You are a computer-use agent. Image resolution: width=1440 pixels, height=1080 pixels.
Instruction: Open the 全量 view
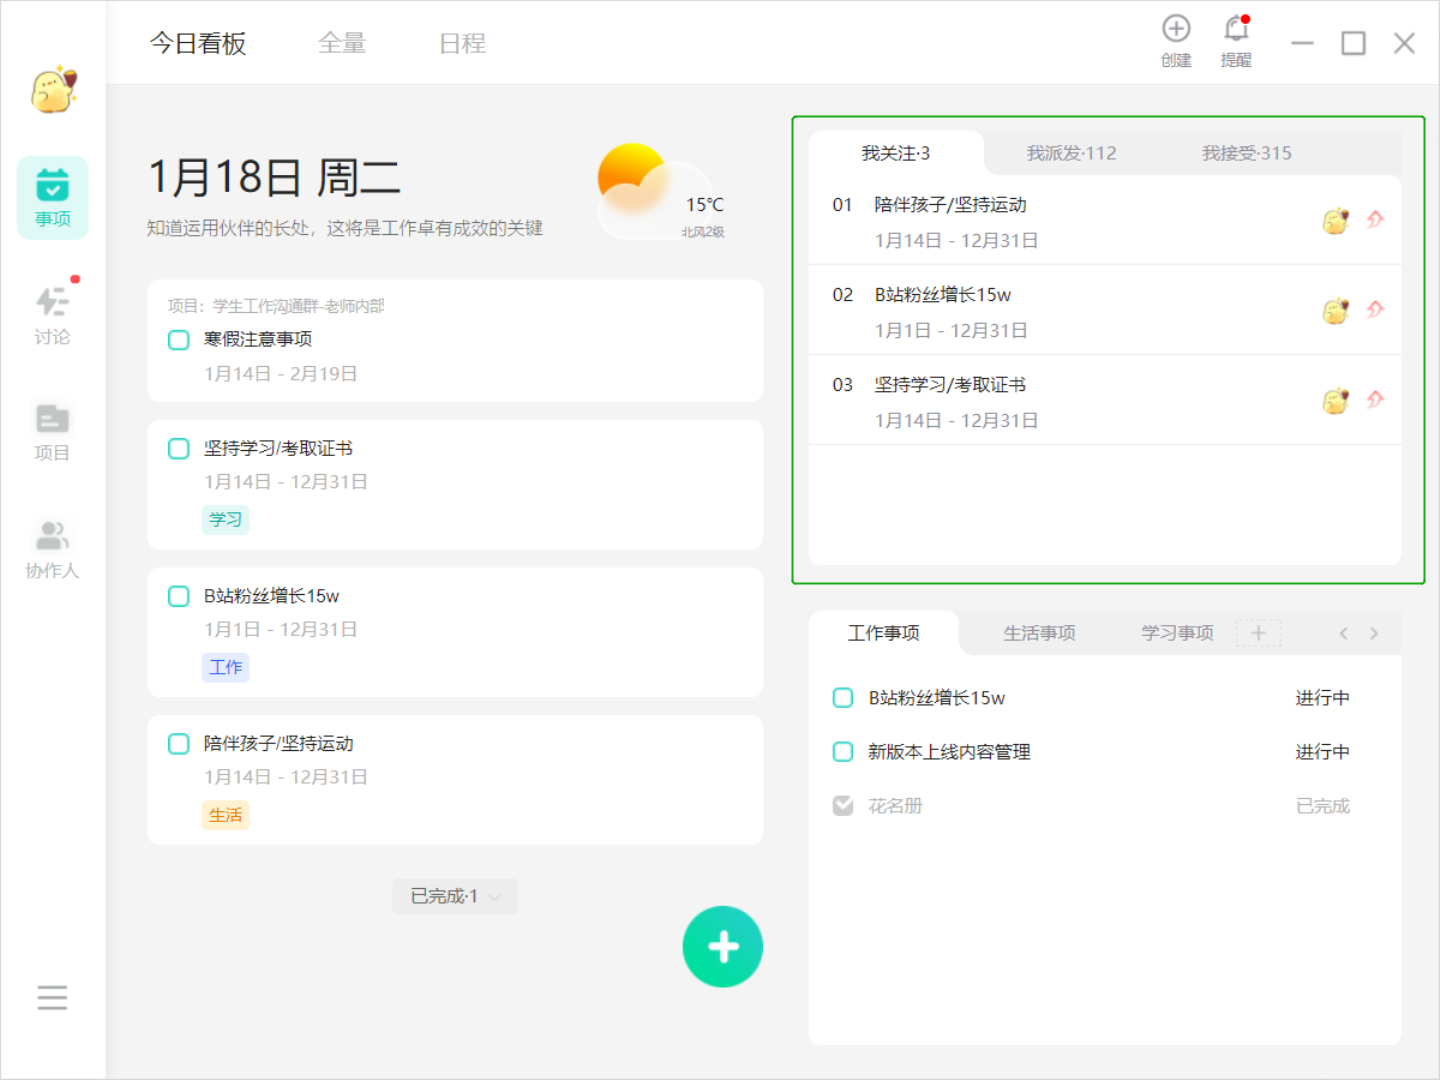coord(342,44)
